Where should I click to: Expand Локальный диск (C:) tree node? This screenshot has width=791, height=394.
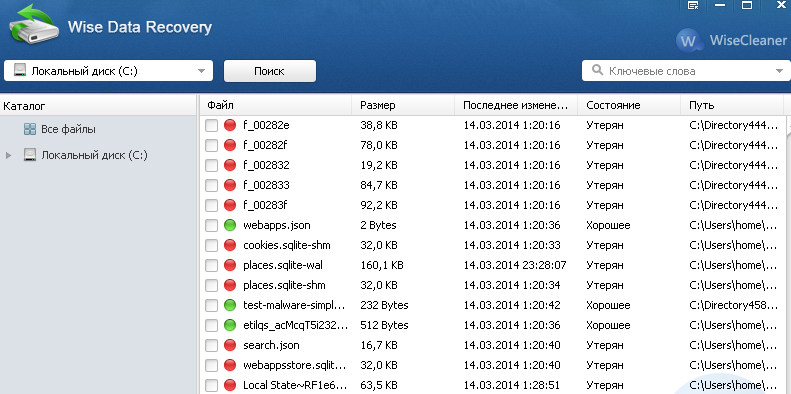[x=8, y=155]
